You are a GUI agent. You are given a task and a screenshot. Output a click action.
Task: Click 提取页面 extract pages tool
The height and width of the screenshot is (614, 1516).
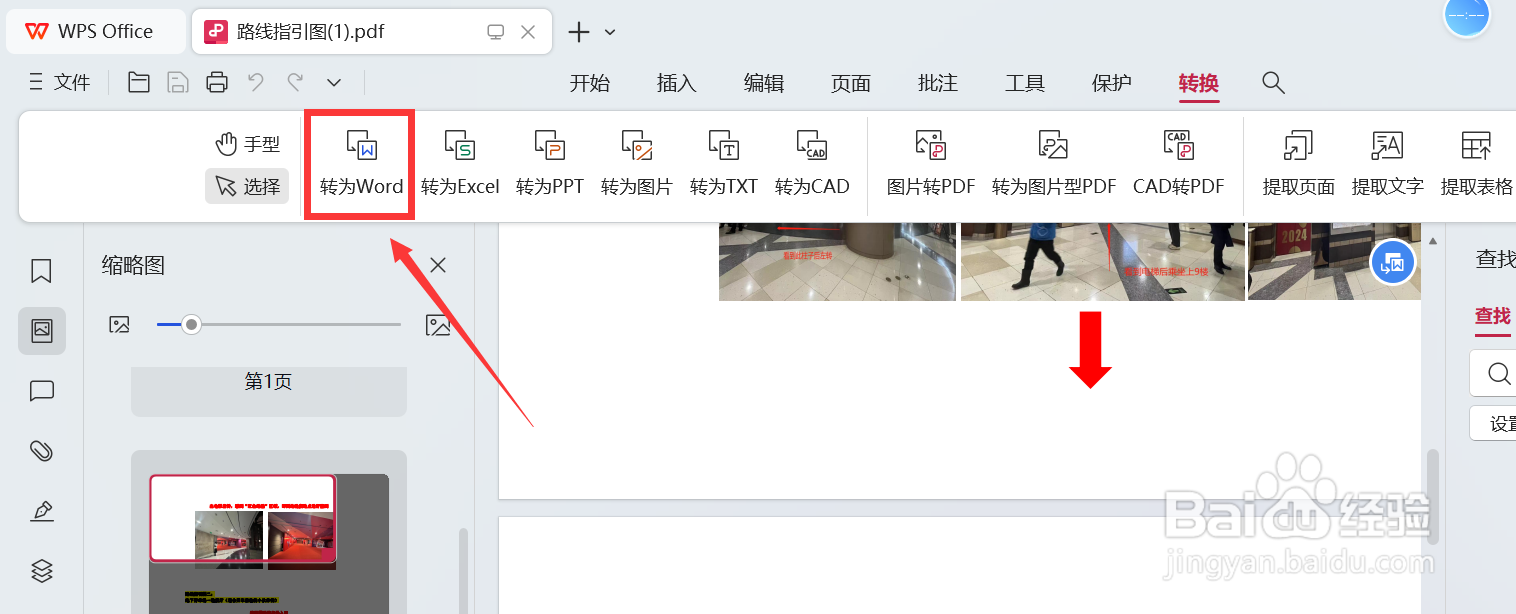(1298, 165)
